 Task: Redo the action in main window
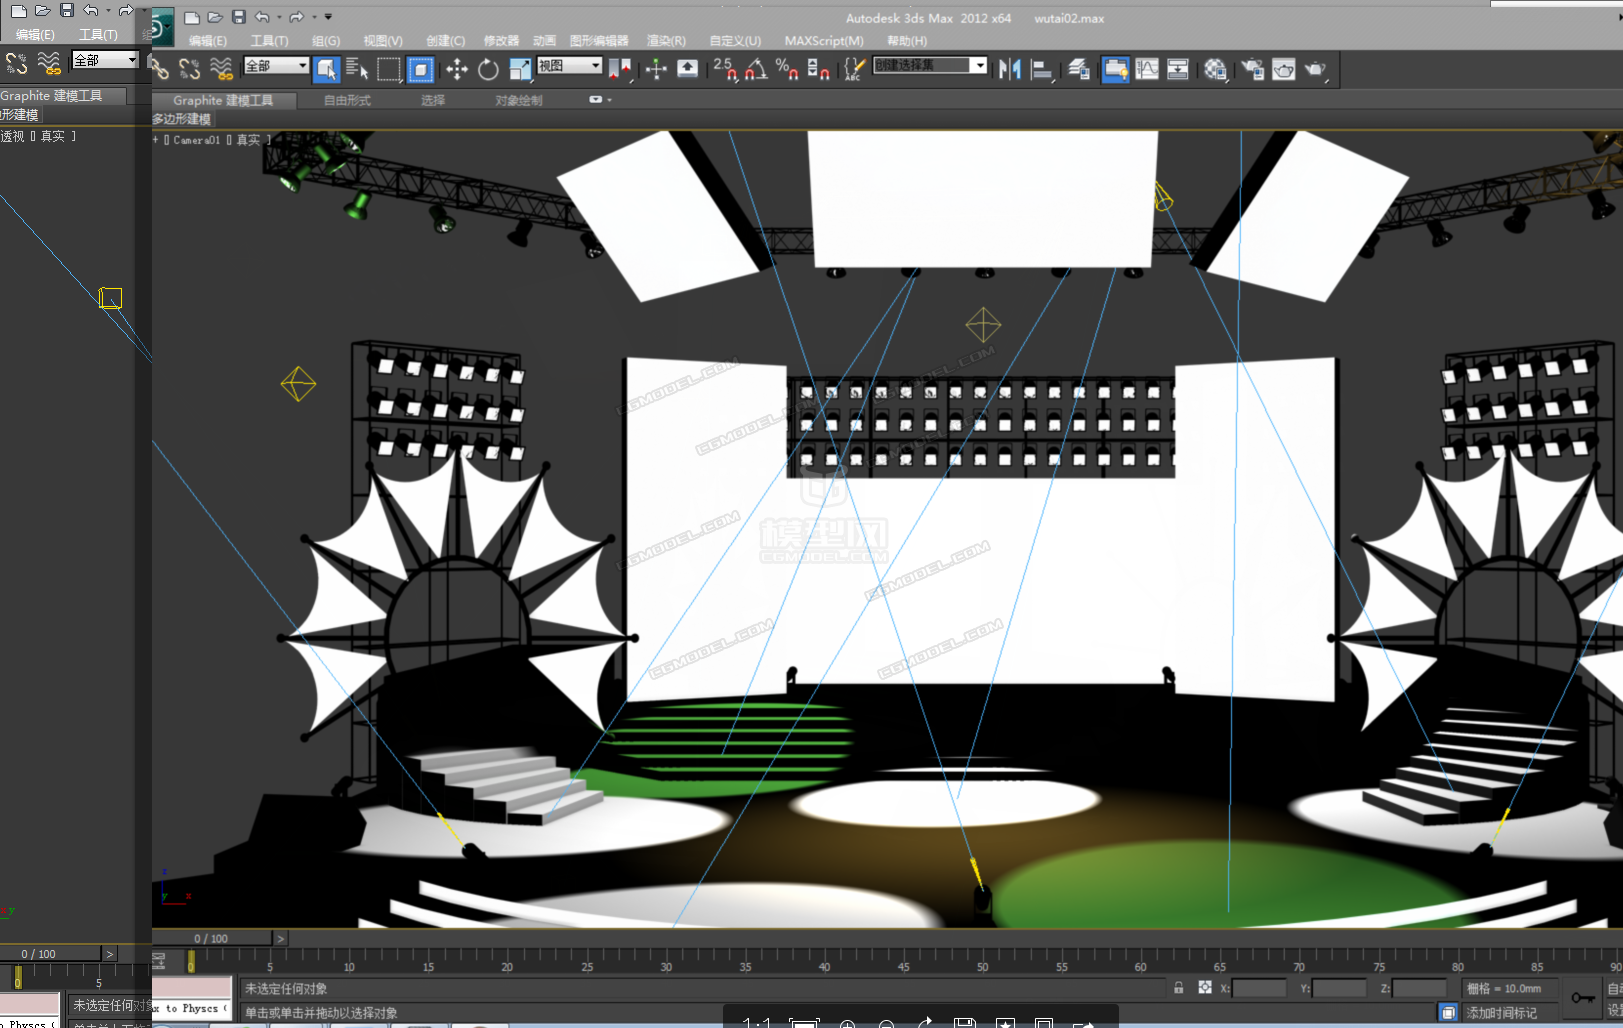click(297, 17)
